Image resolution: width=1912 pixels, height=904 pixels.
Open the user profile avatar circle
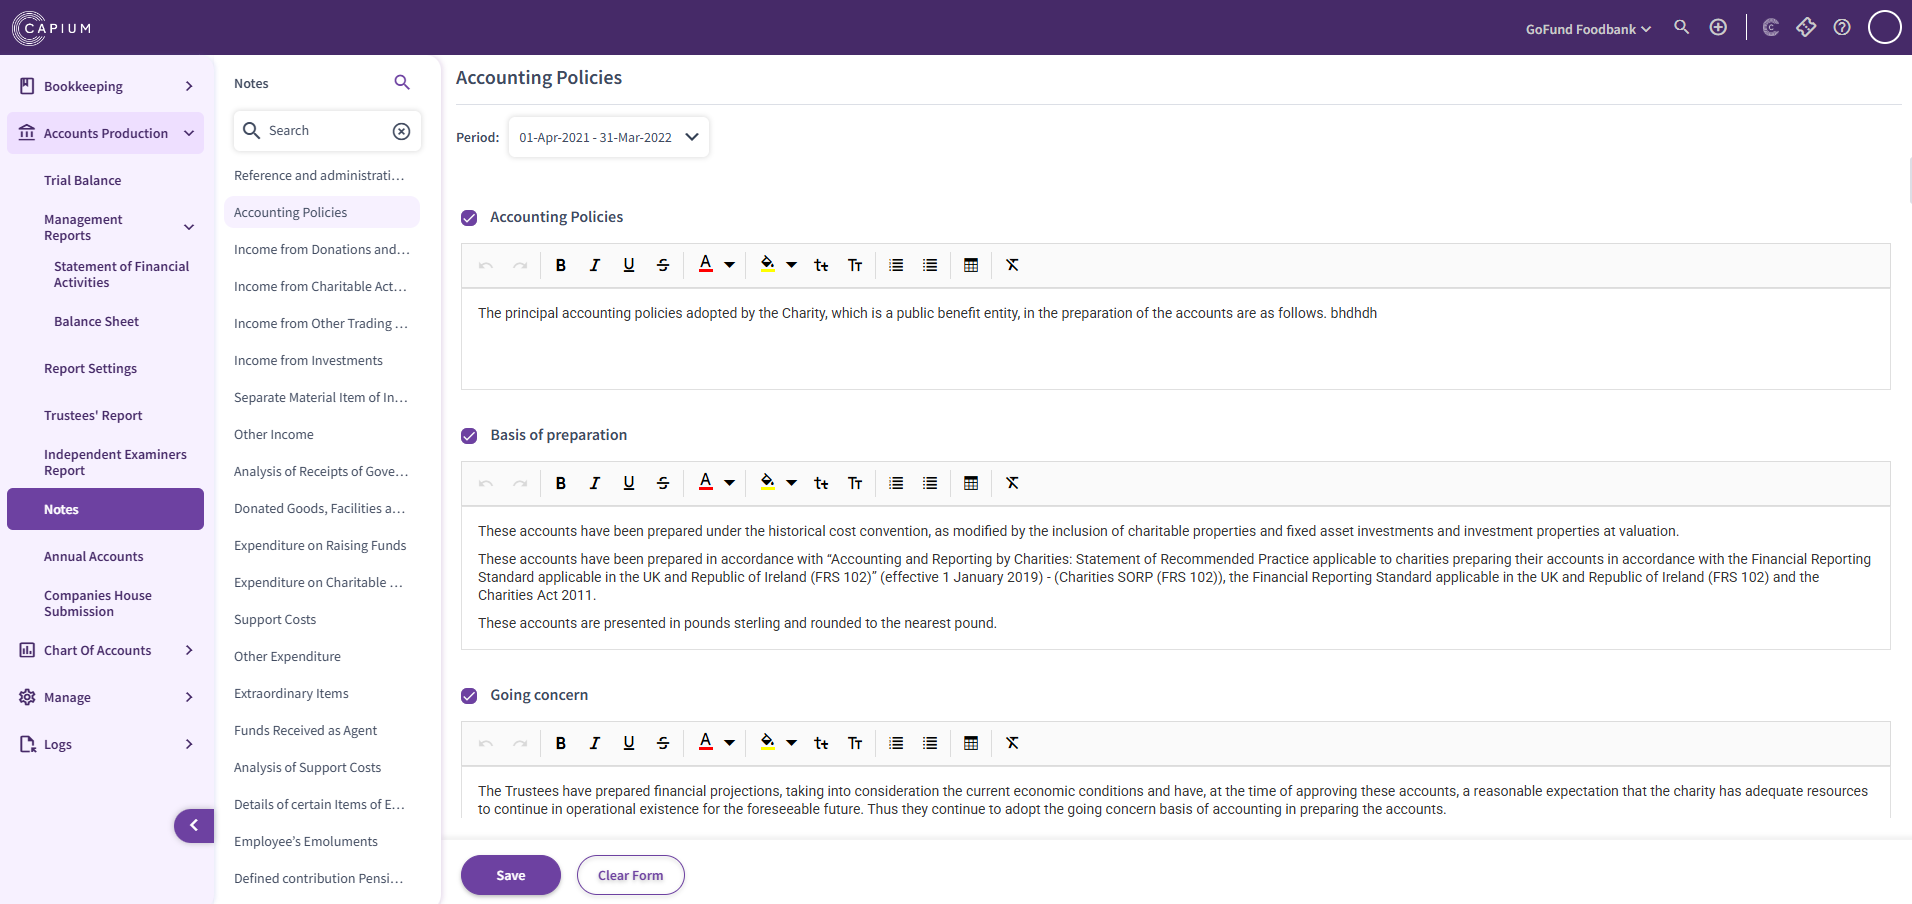pyautogui.click(x=1885, y=27)
